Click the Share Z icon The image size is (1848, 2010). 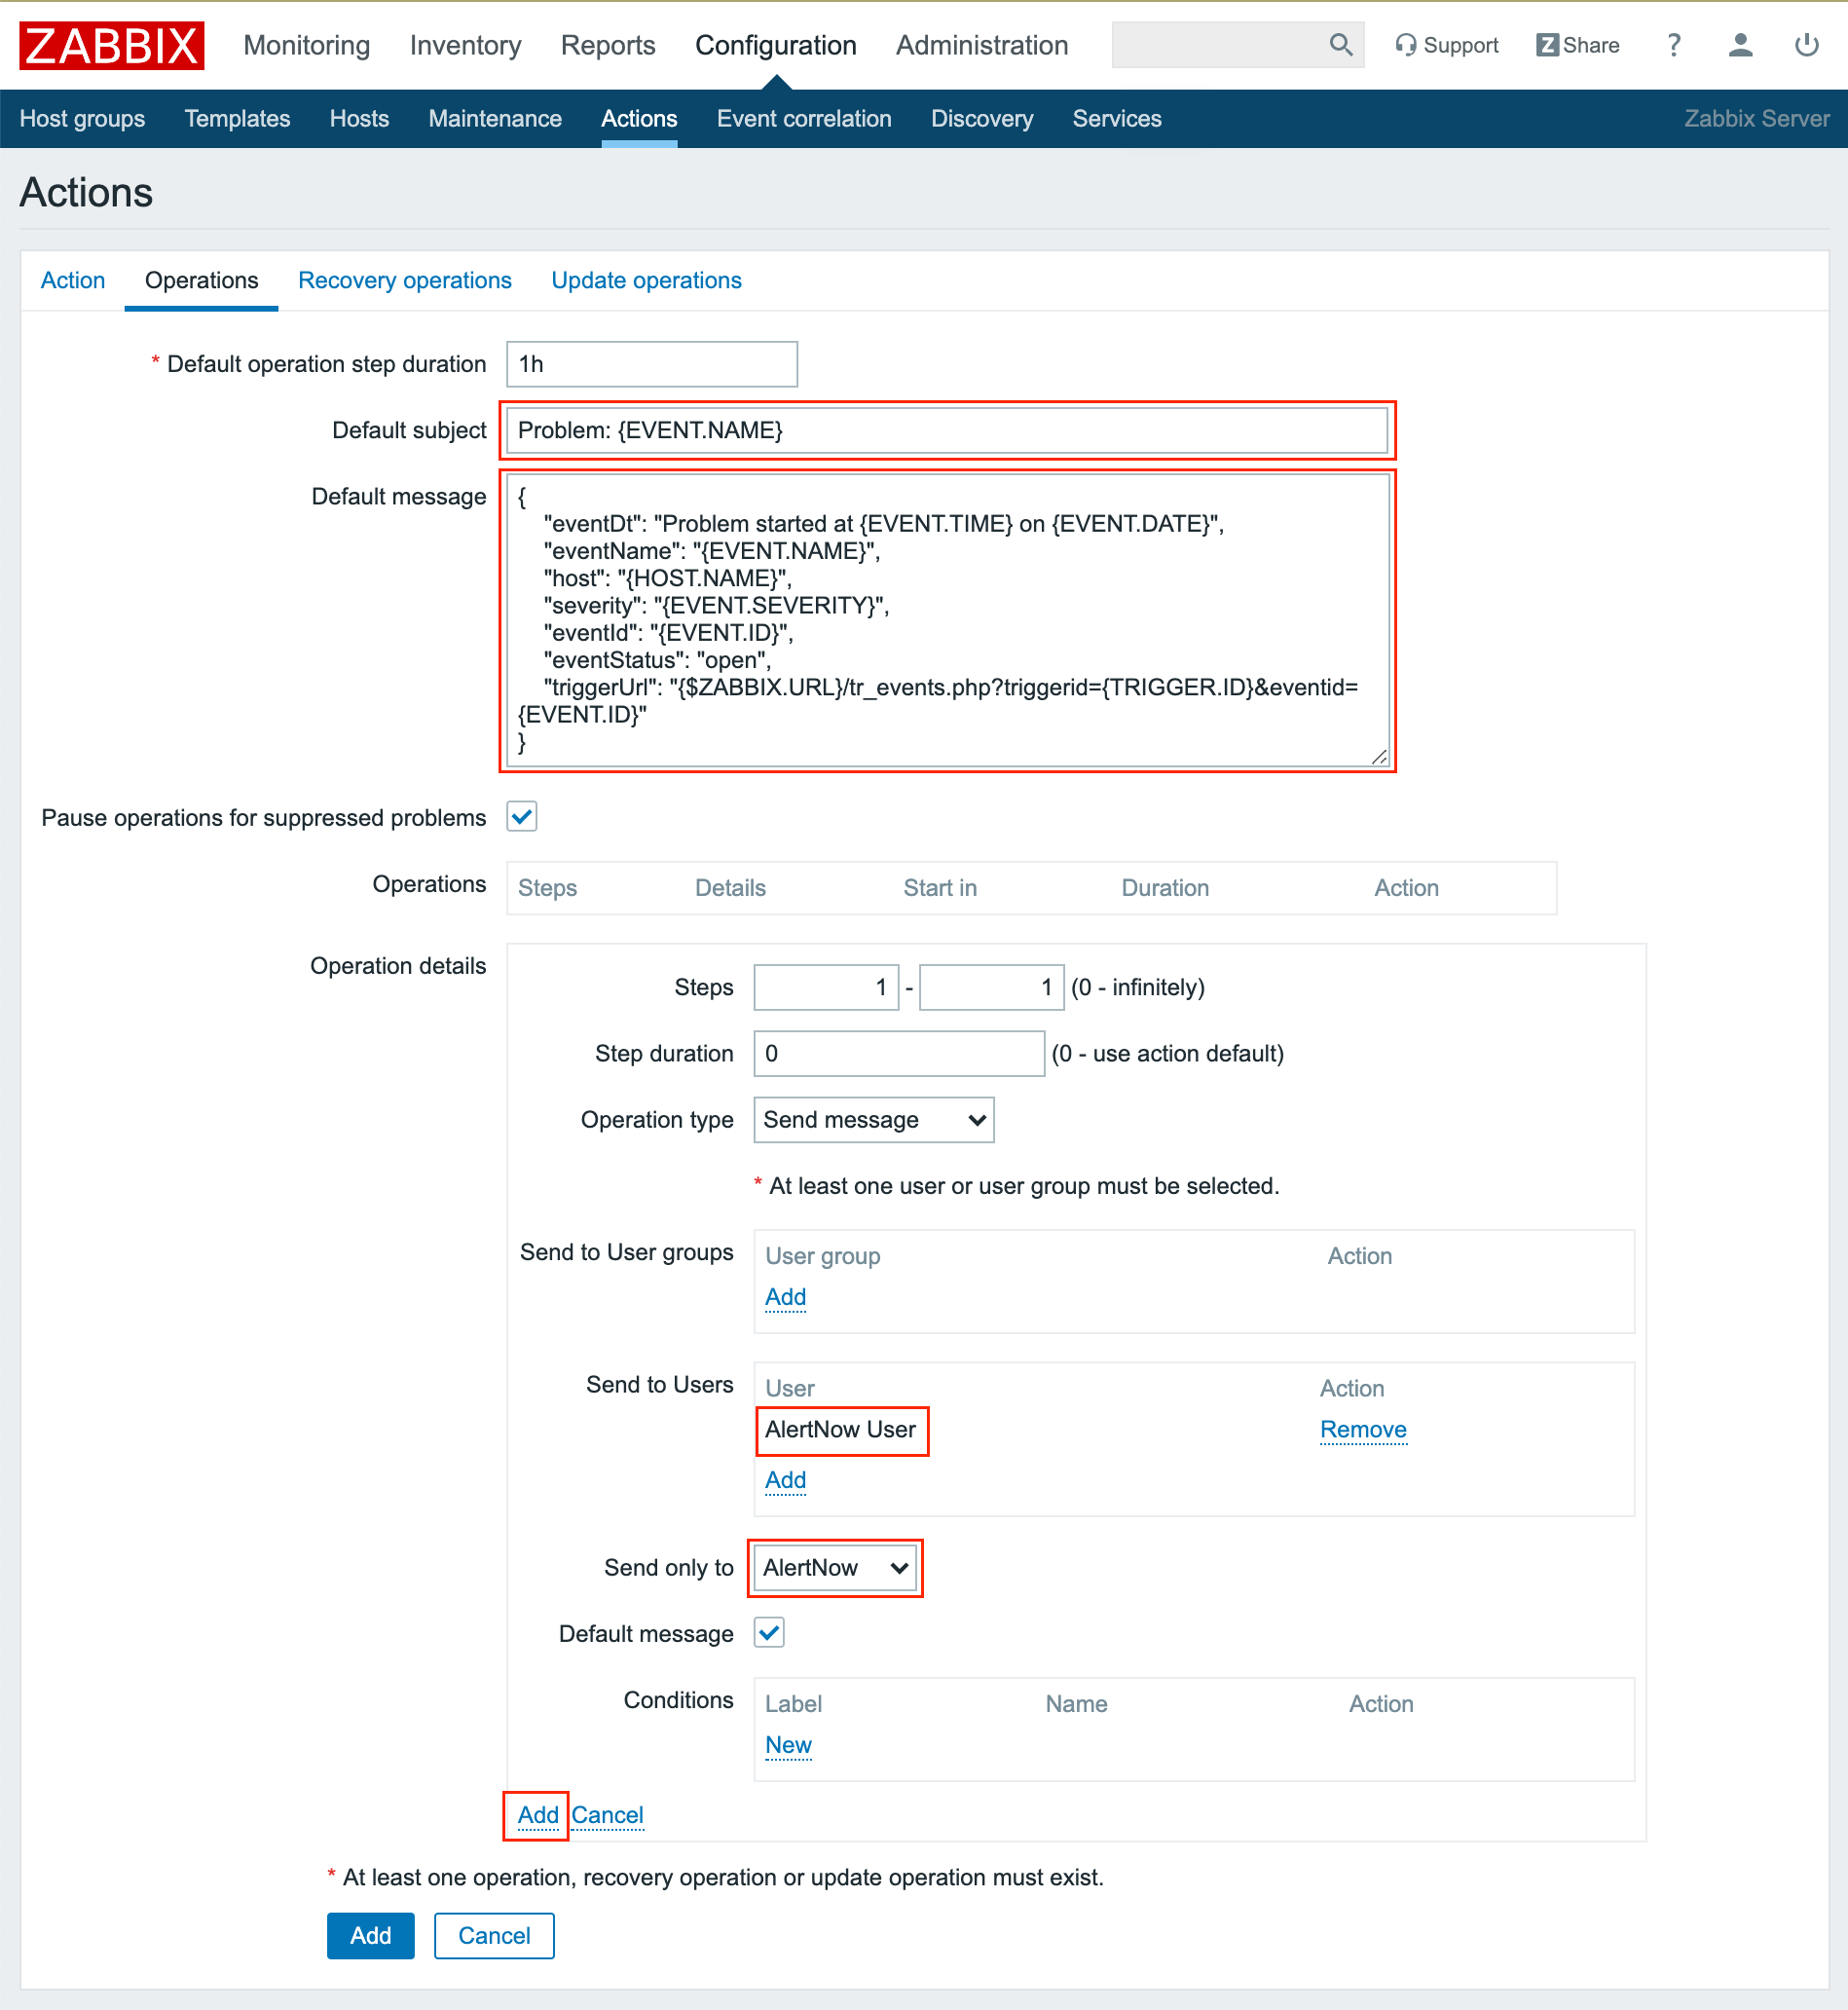tap(1546, 45)
